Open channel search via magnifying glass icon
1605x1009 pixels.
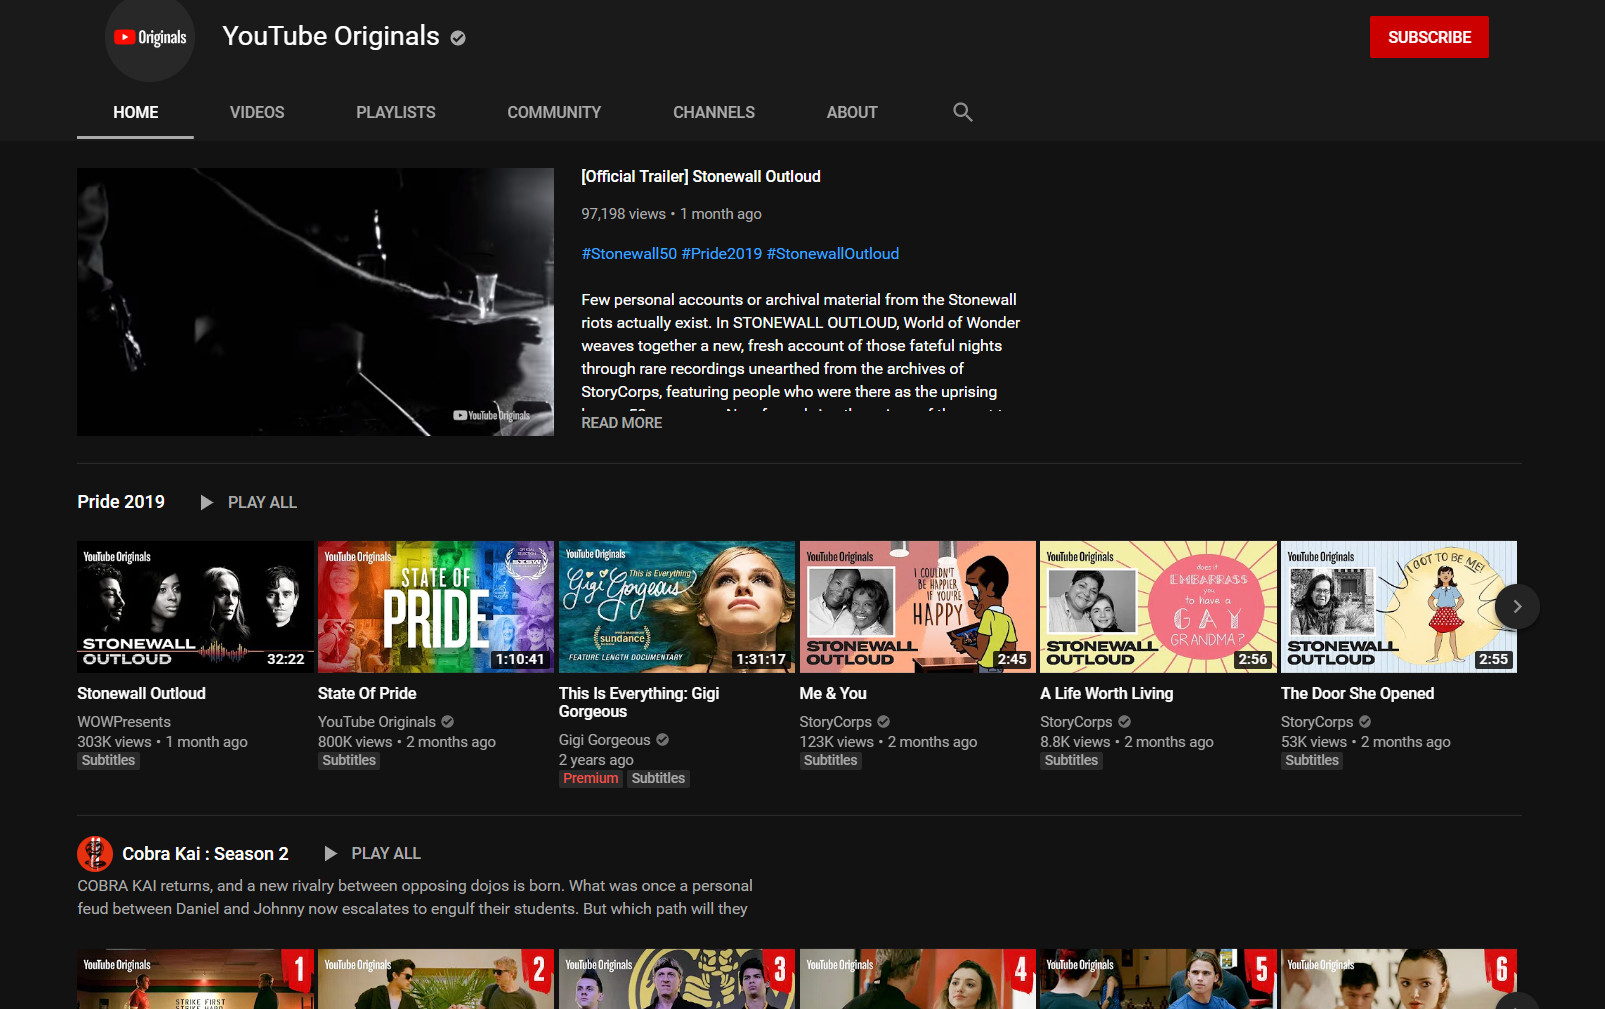coord(962,112)
